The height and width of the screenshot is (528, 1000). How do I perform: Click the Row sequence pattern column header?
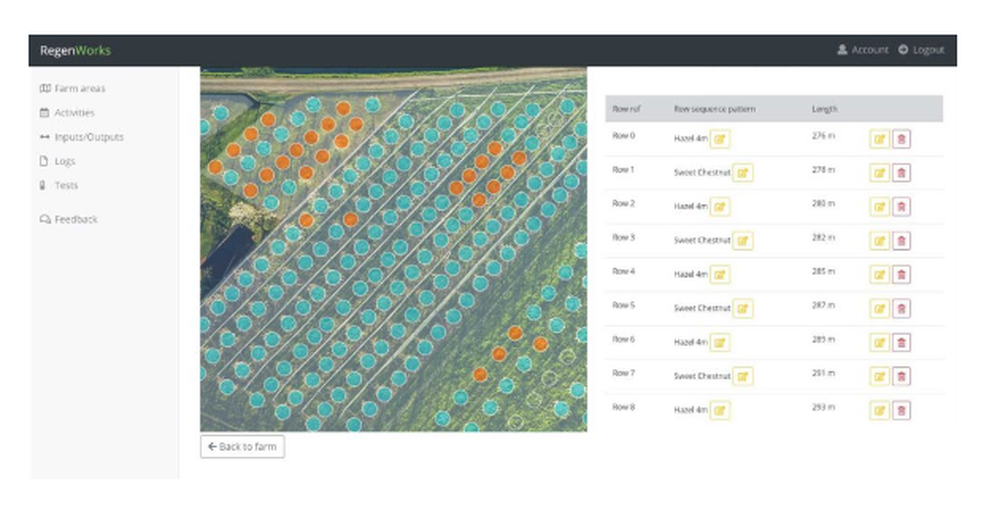click(x=714, y=109)
